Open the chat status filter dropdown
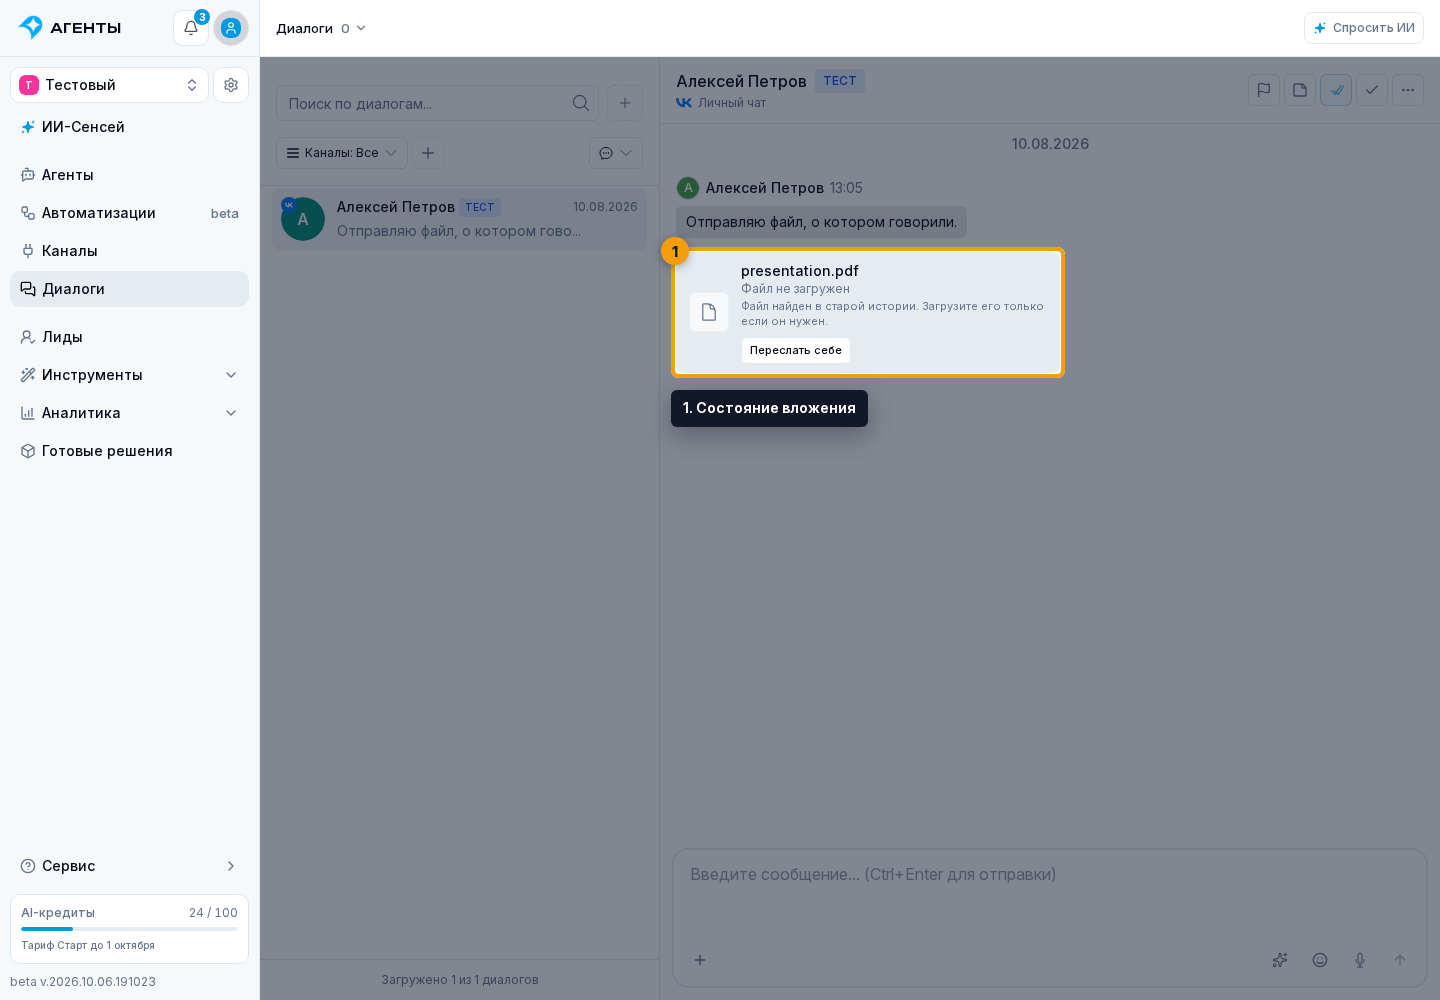This screenshot has width=1440, height=1000. [x=616, y=153]
